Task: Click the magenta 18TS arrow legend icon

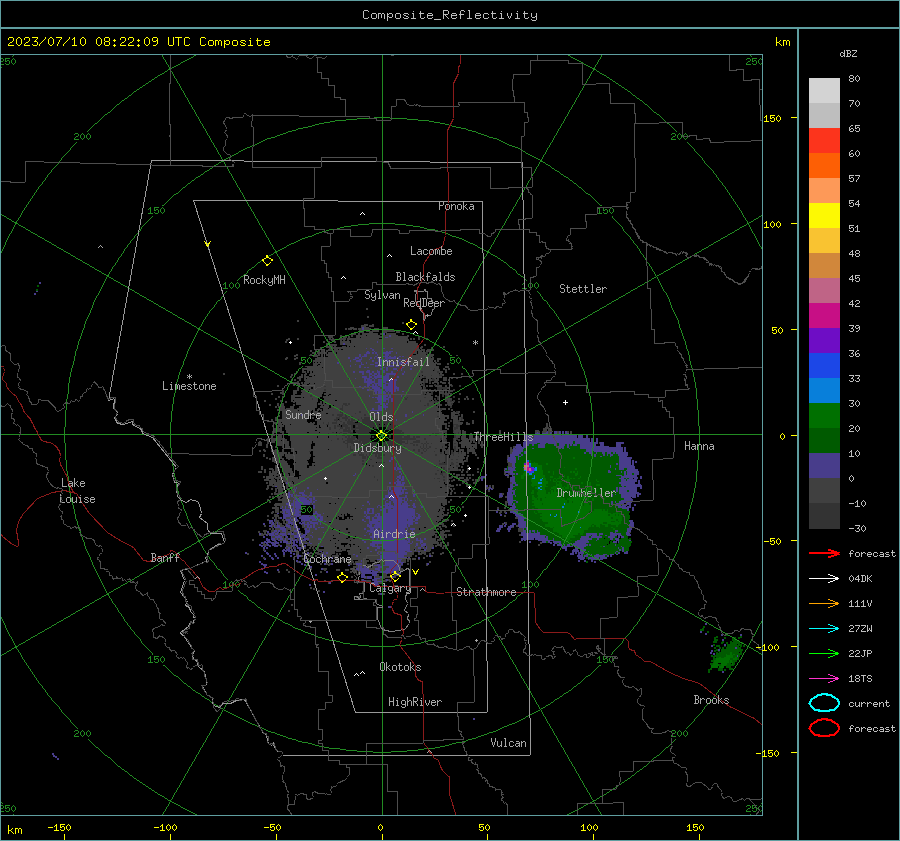Action: point(824,679)
